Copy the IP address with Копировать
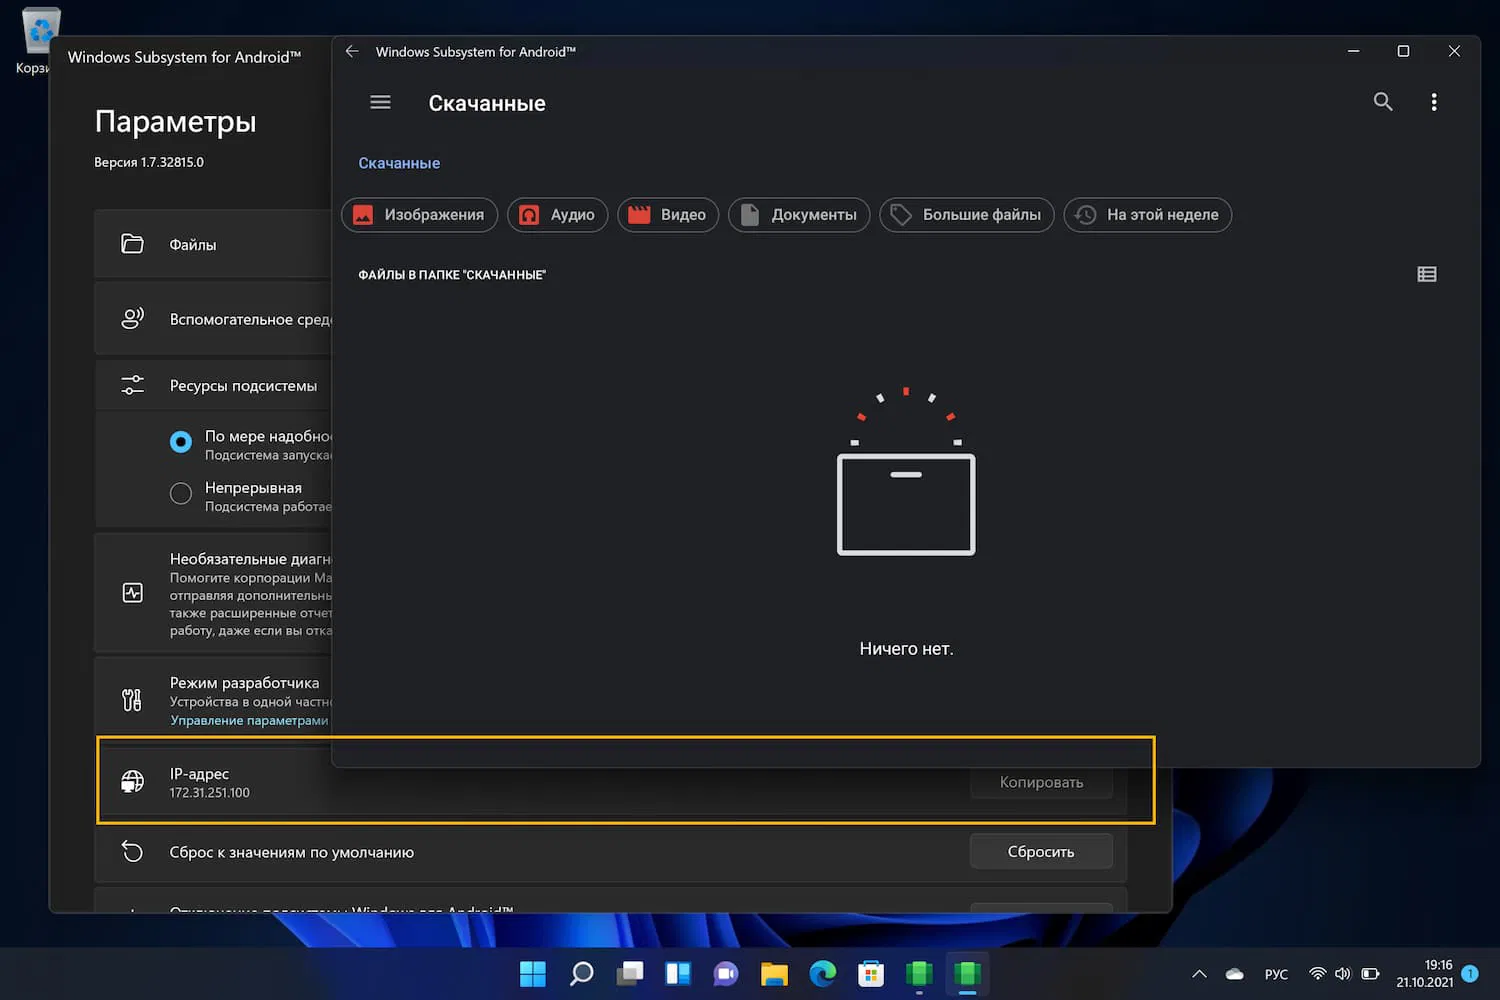This screenshot has width=1500, height=1000. pos(1041,782)
